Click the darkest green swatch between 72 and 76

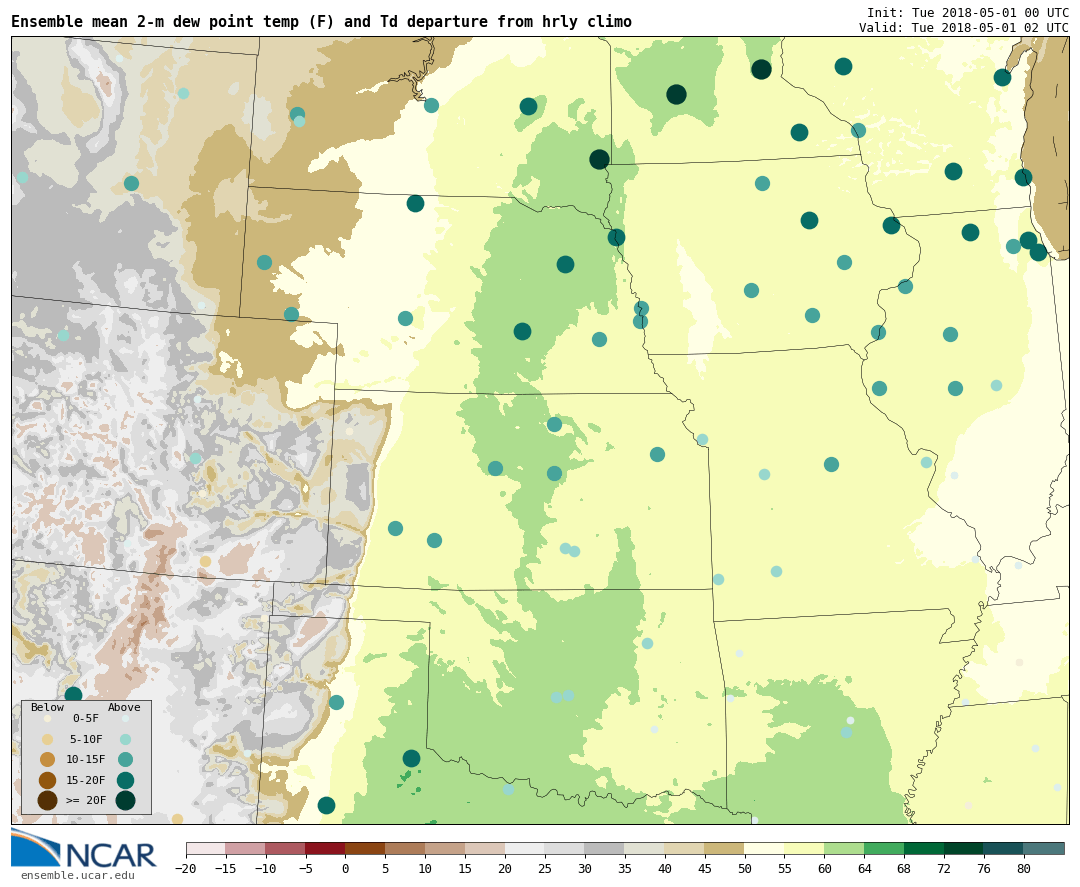pos(963,848)
